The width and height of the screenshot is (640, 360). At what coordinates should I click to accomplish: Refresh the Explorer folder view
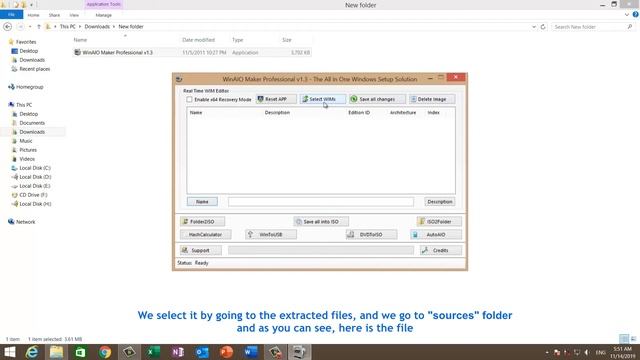(543, 27)
